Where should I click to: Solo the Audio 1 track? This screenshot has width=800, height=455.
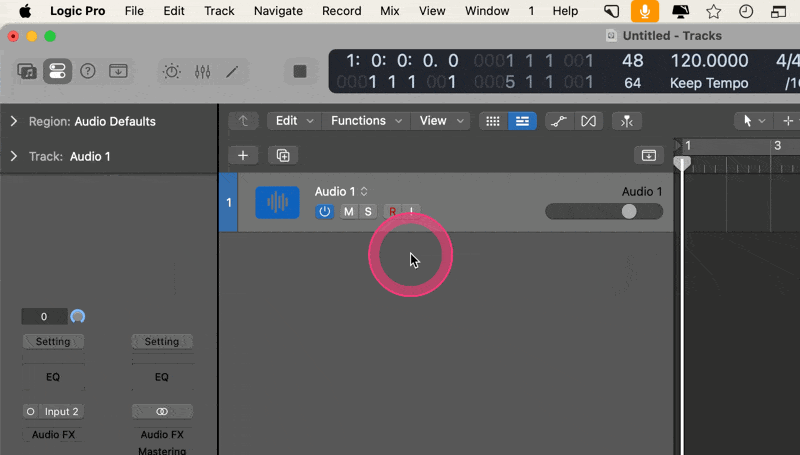(368, 211)
